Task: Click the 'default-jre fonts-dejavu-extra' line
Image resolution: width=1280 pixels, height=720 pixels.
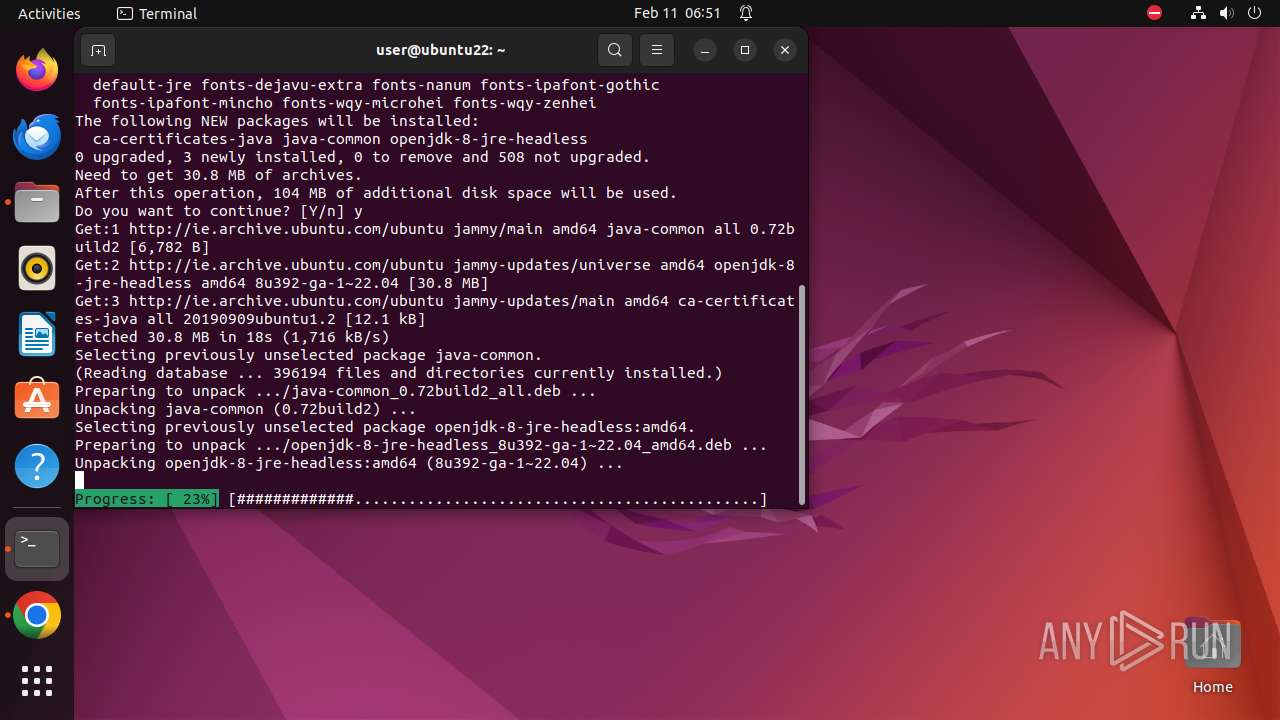Action: click(376, 85)
